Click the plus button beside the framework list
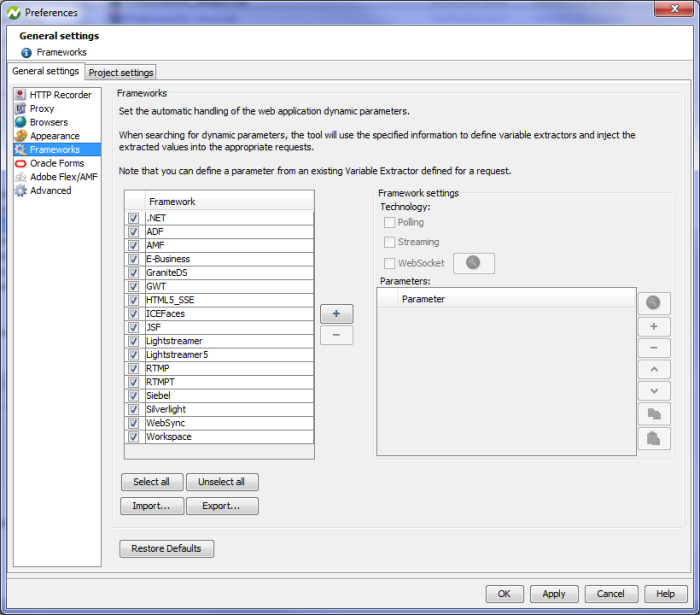 (336, 313)
